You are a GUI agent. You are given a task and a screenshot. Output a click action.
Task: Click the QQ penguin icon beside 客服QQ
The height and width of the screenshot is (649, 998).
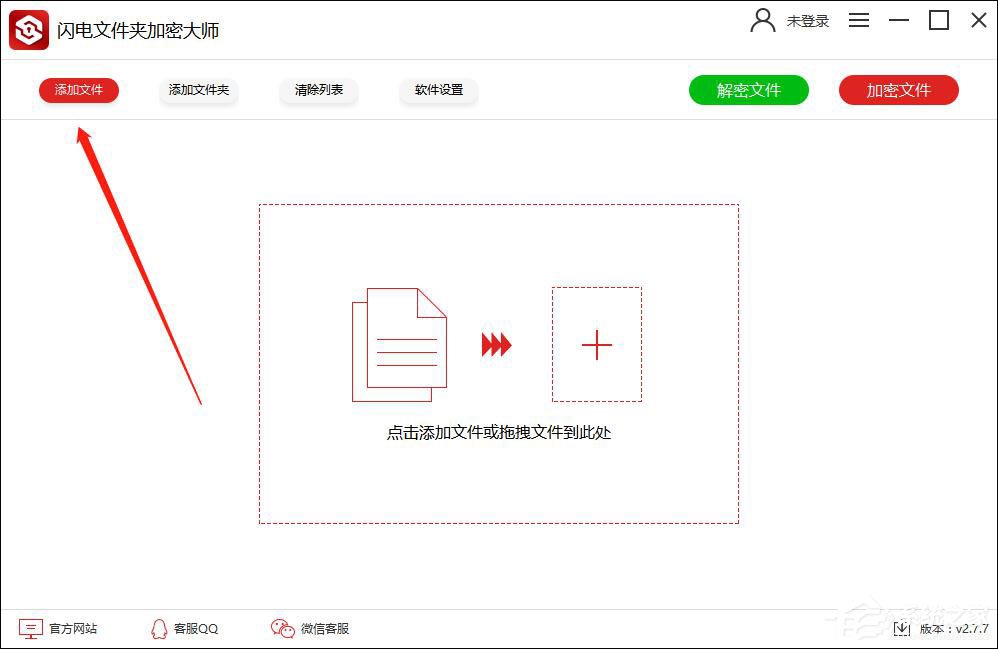click(158, 628)
